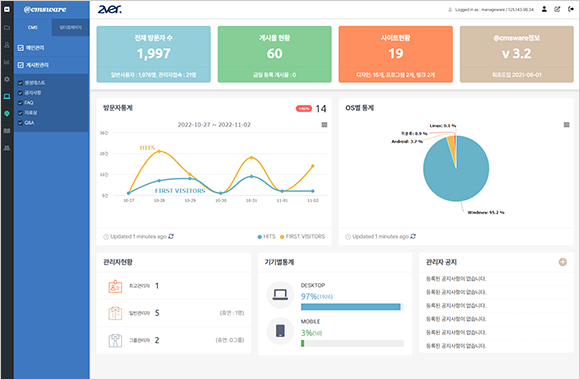The width and height of the screenshot is (580, 380).
Task: Click the top white square icon in the dark rail
Action: click(x=7, y=9)
